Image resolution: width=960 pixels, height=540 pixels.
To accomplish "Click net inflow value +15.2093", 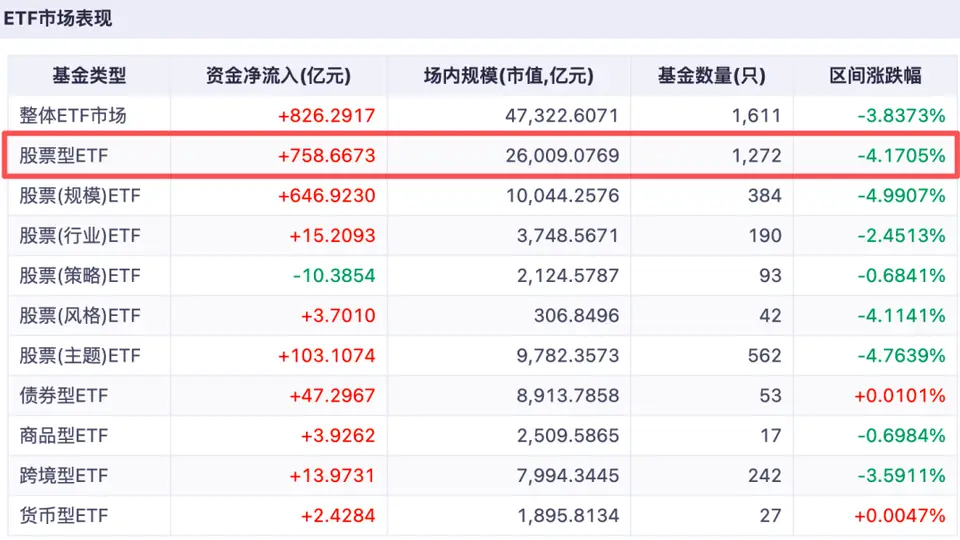I will pos(332,235).
